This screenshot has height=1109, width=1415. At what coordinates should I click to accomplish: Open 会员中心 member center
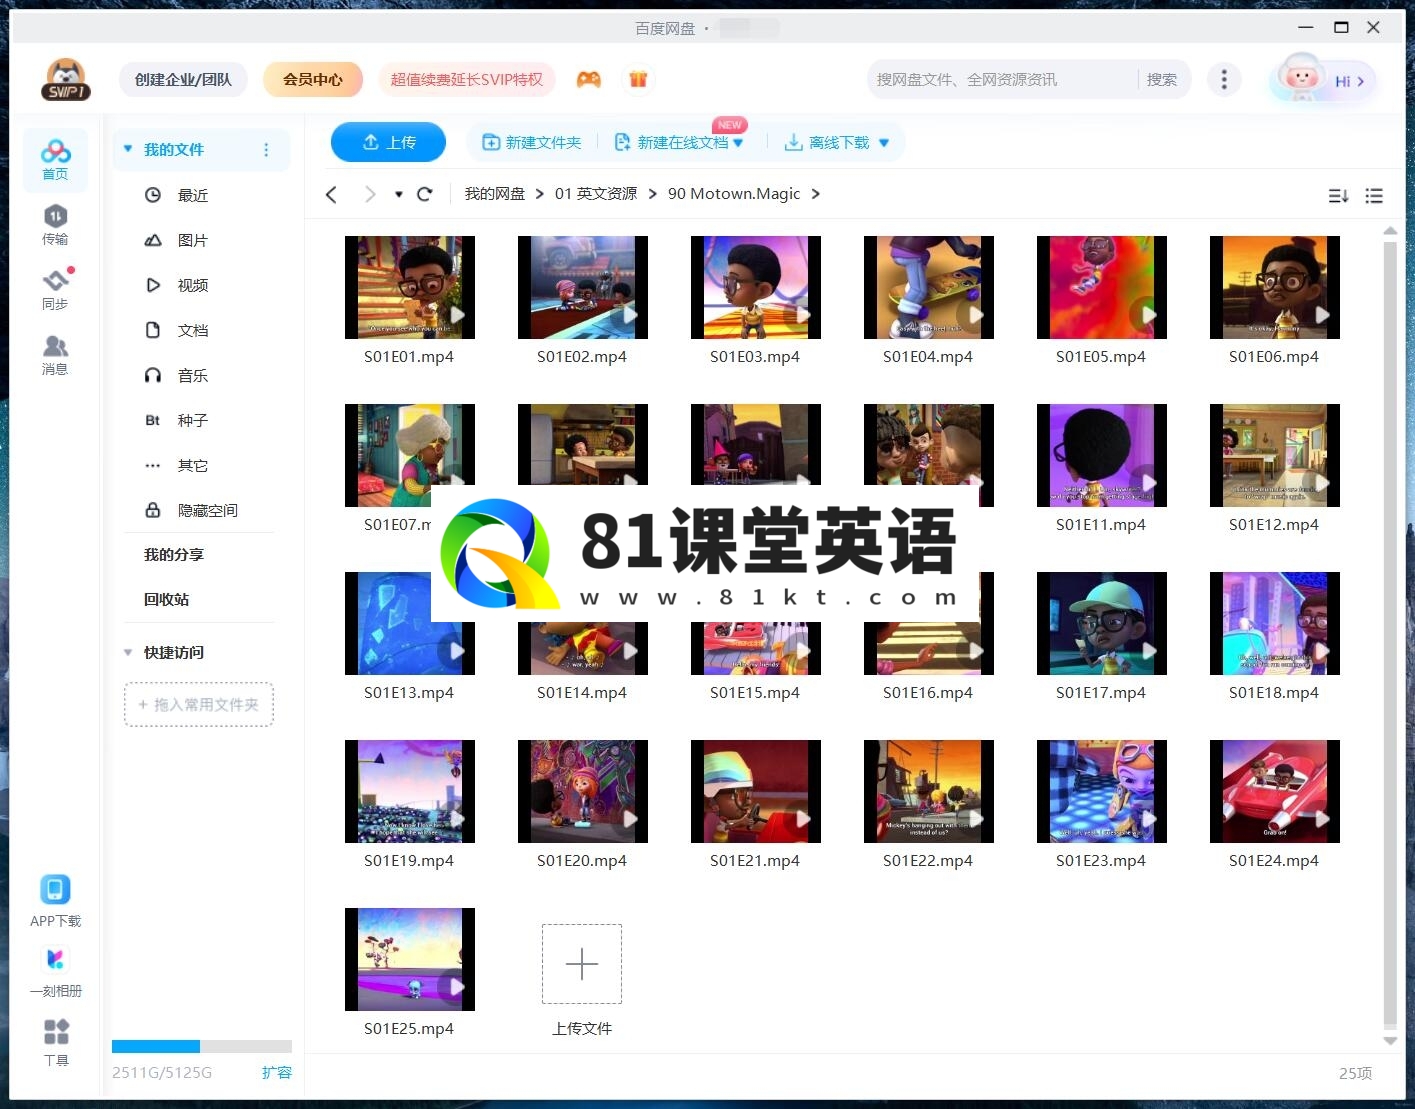pos(312,79)
